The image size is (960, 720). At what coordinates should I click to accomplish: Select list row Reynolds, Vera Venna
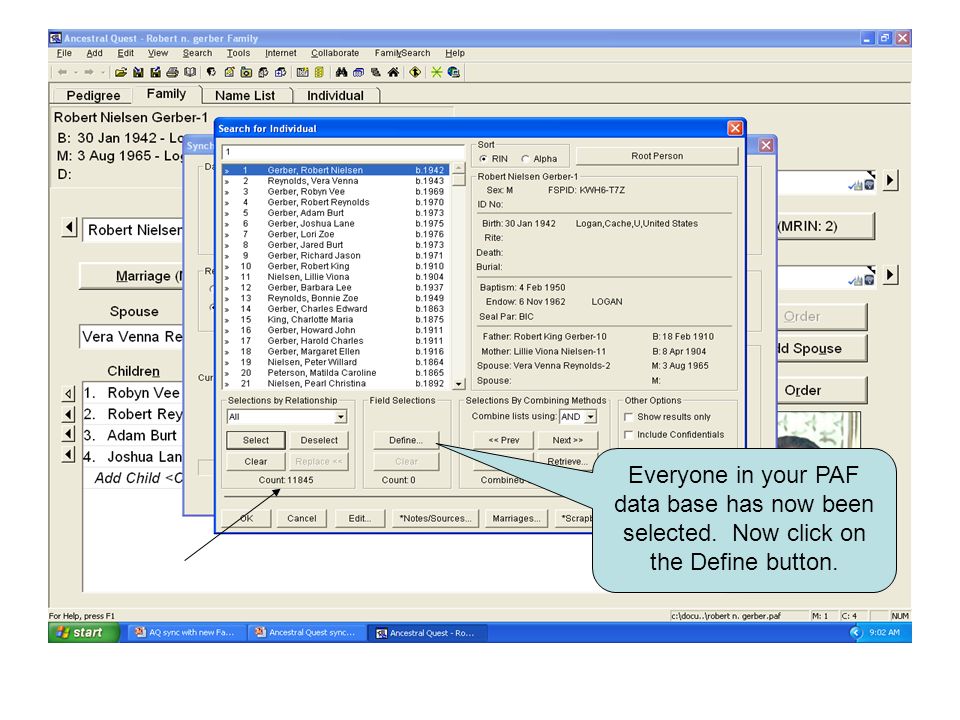[x=336, y=181]
